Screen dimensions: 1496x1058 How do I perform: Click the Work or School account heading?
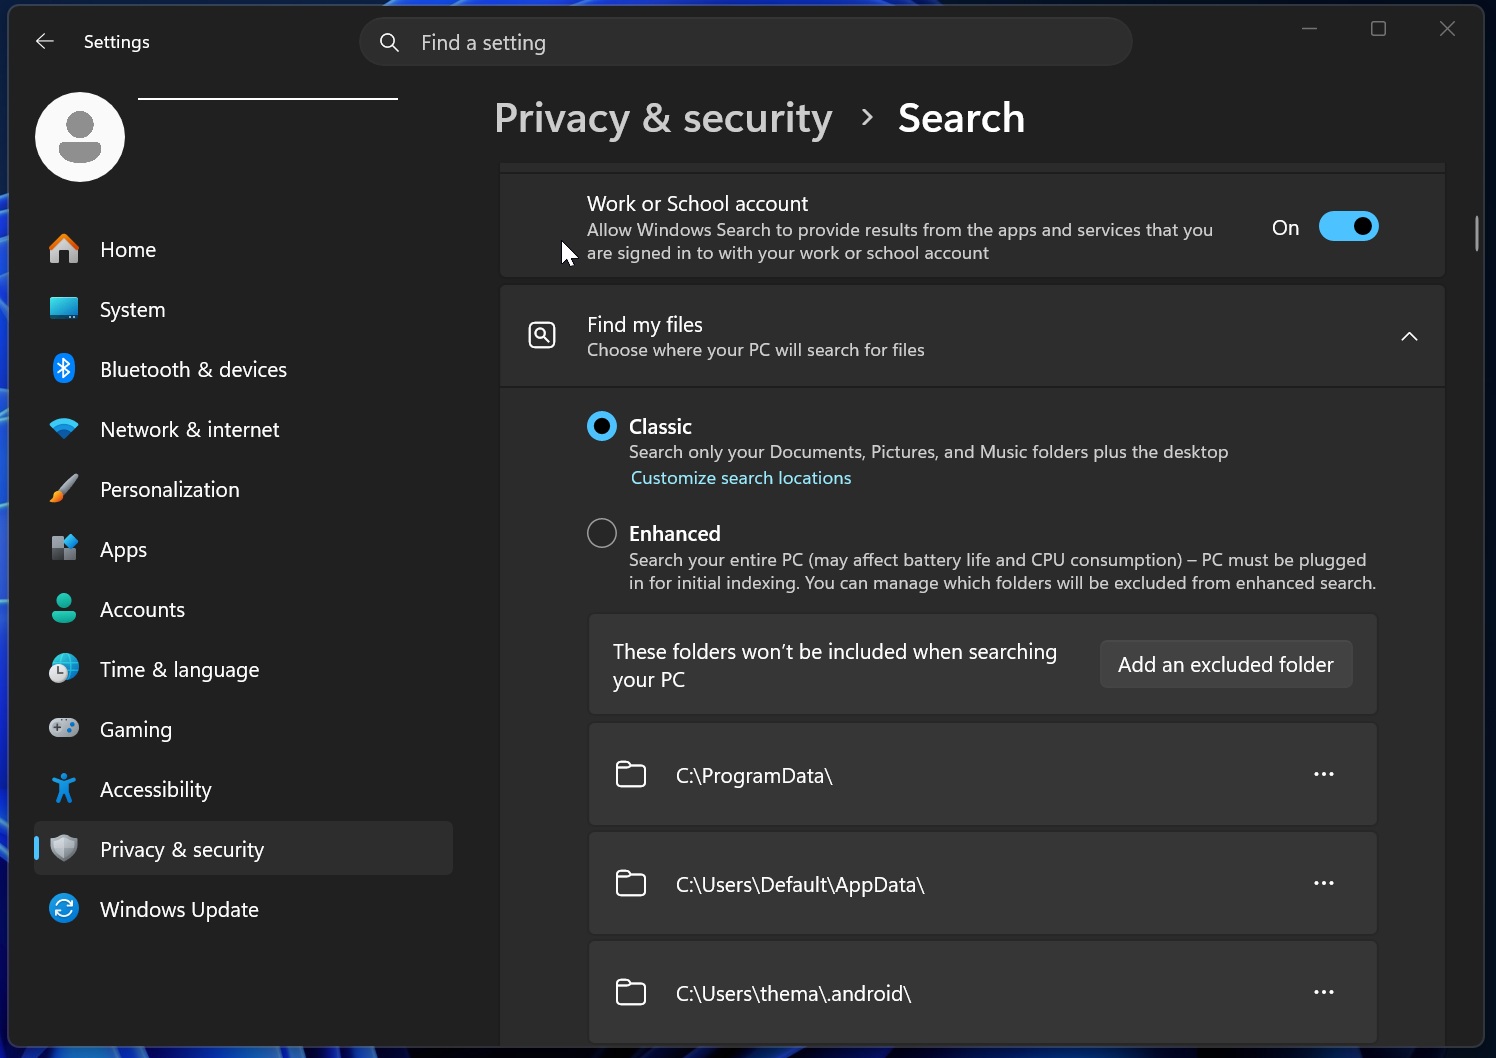[x=697, y=203]
